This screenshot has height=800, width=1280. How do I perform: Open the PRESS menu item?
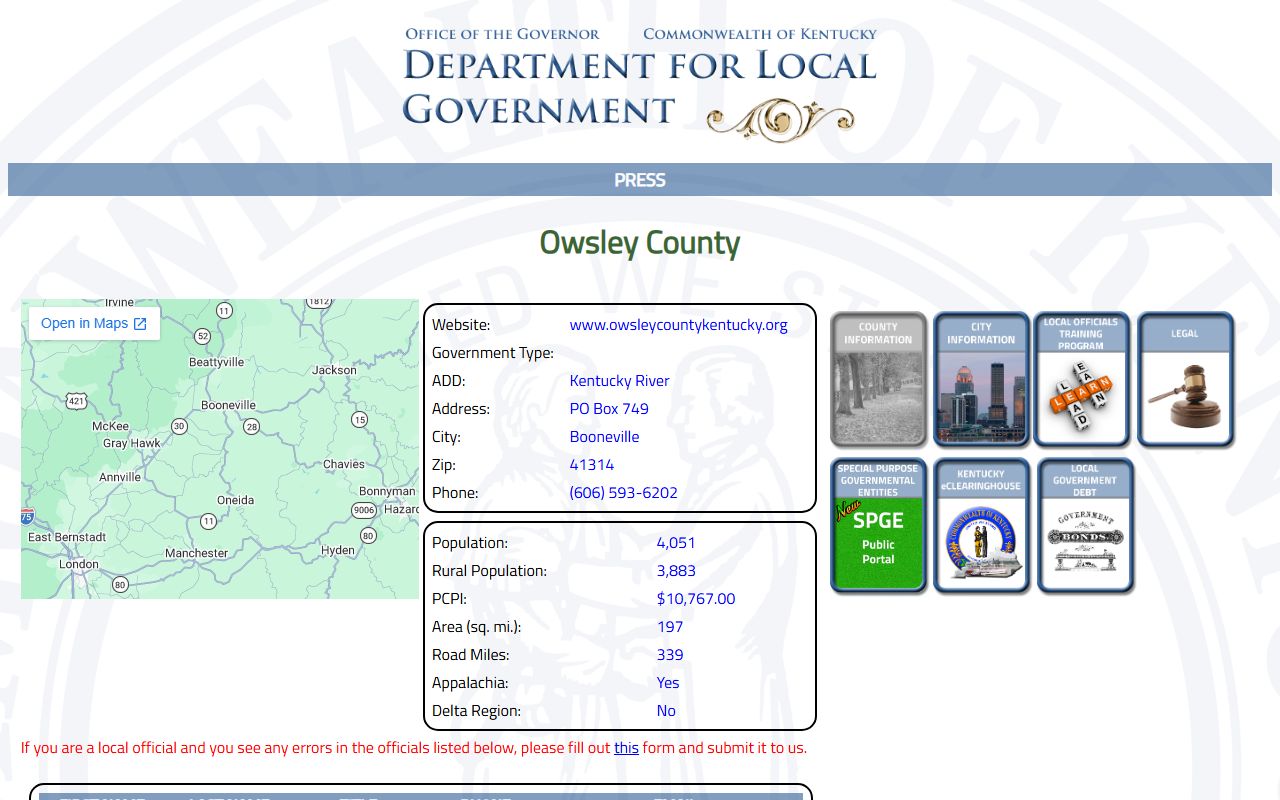[x=640, y=180]
